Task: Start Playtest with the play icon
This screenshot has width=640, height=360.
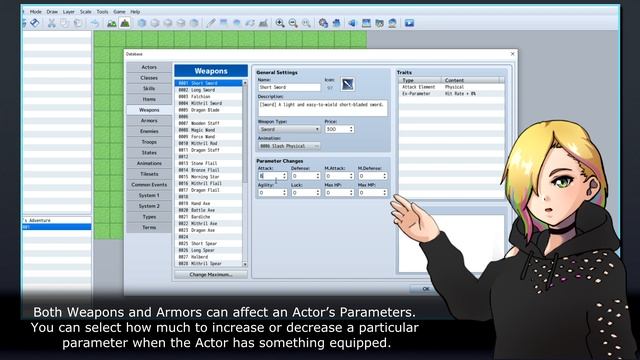Action: (x=409, y=23)
